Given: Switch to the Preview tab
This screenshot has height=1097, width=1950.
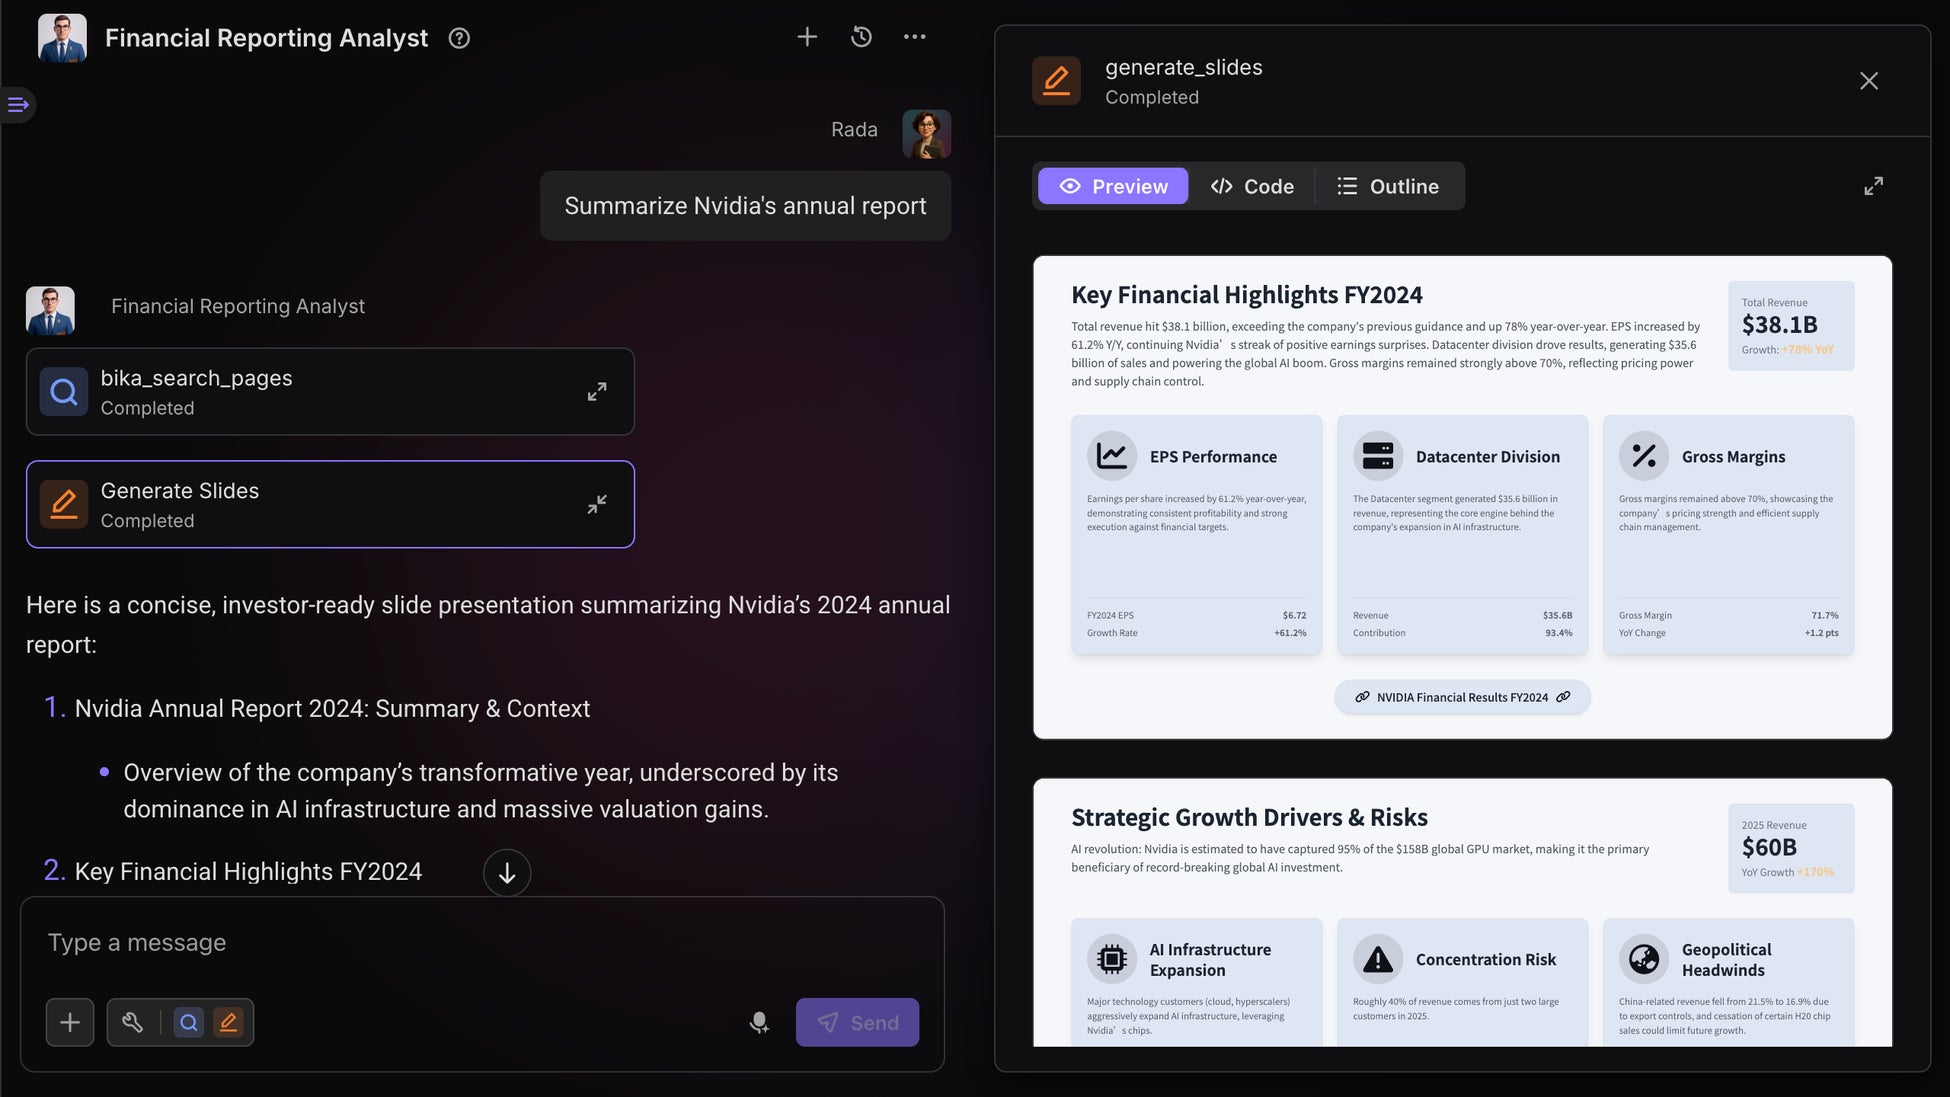Looking at the screenshot, I should [x=1113, y=186].
